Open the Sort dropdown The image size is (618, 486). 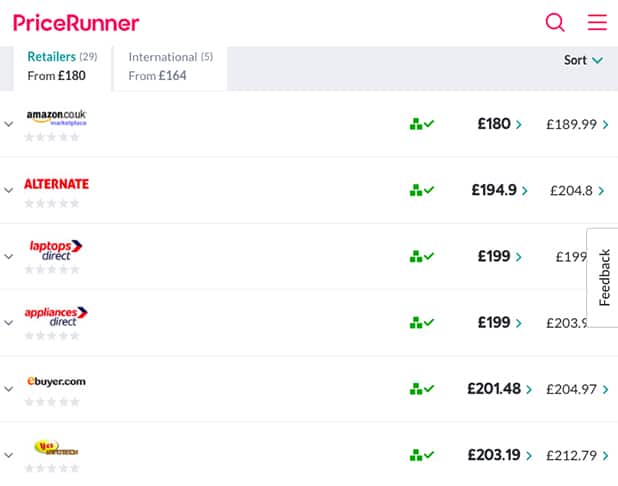pyautogui.click(x=583, y=60)
